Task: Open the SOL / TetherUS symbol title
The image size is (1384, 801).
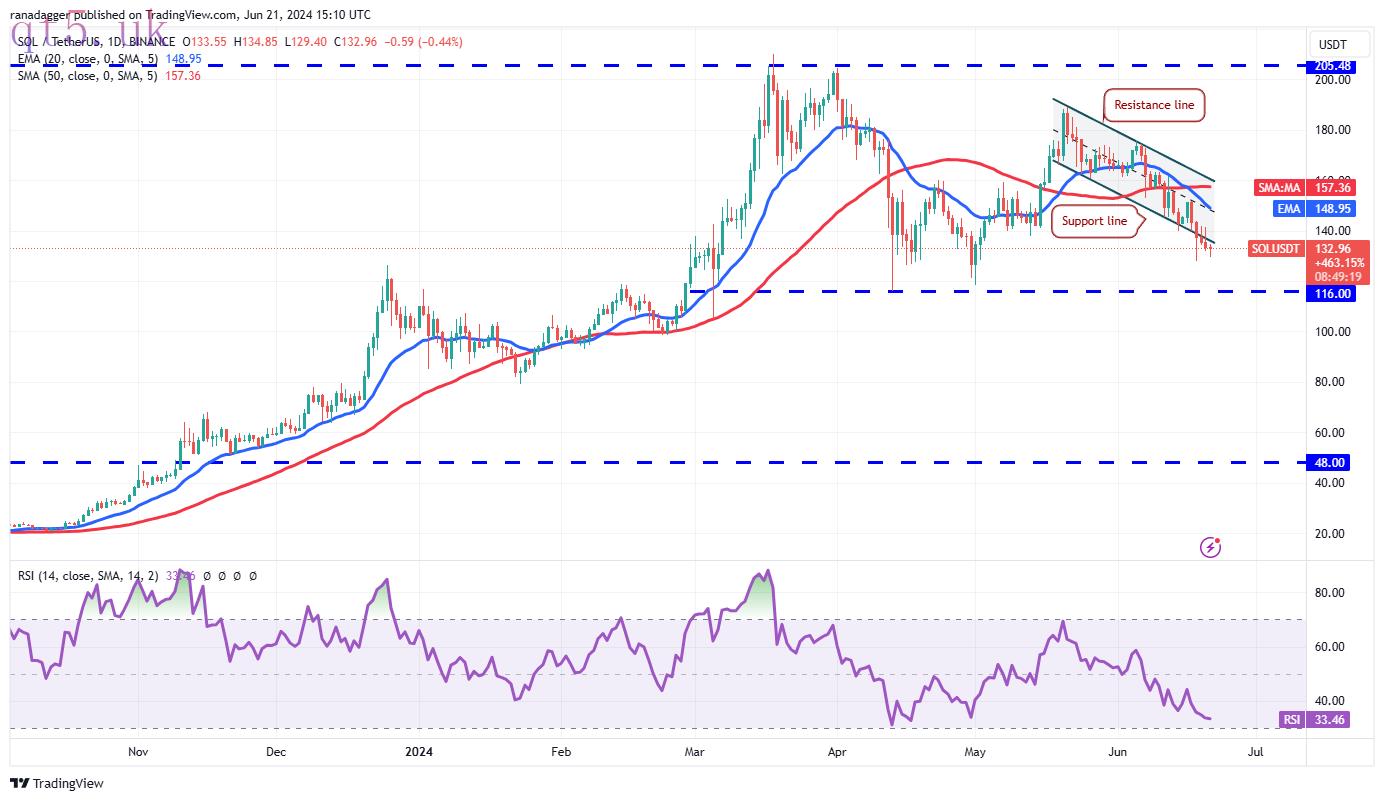Action: pyautogui.click(x=96, y=42)
